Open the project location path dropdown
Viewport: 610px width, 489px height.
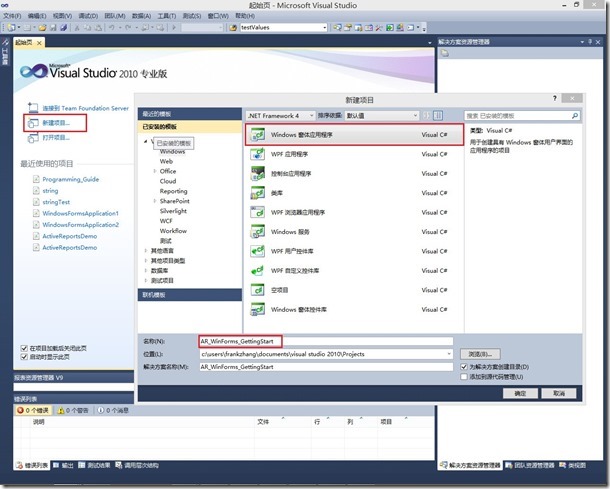(449, 354)
